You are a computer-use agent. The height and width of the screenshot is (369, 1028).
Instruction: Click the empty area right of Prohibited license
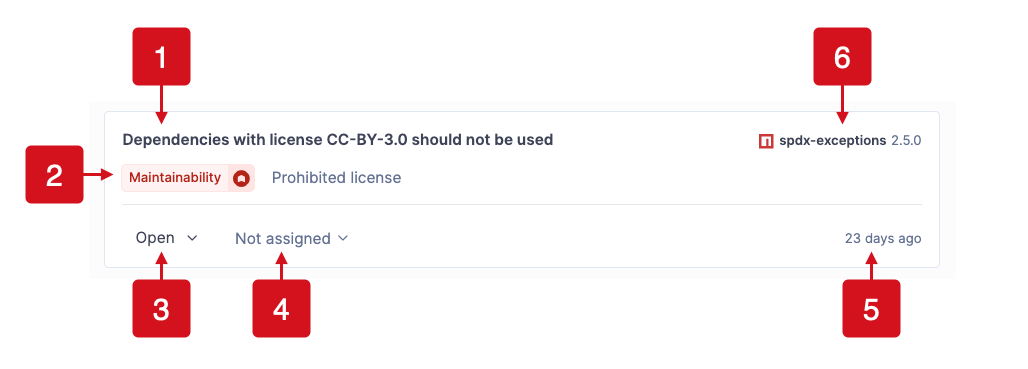[x=662, y=178]
